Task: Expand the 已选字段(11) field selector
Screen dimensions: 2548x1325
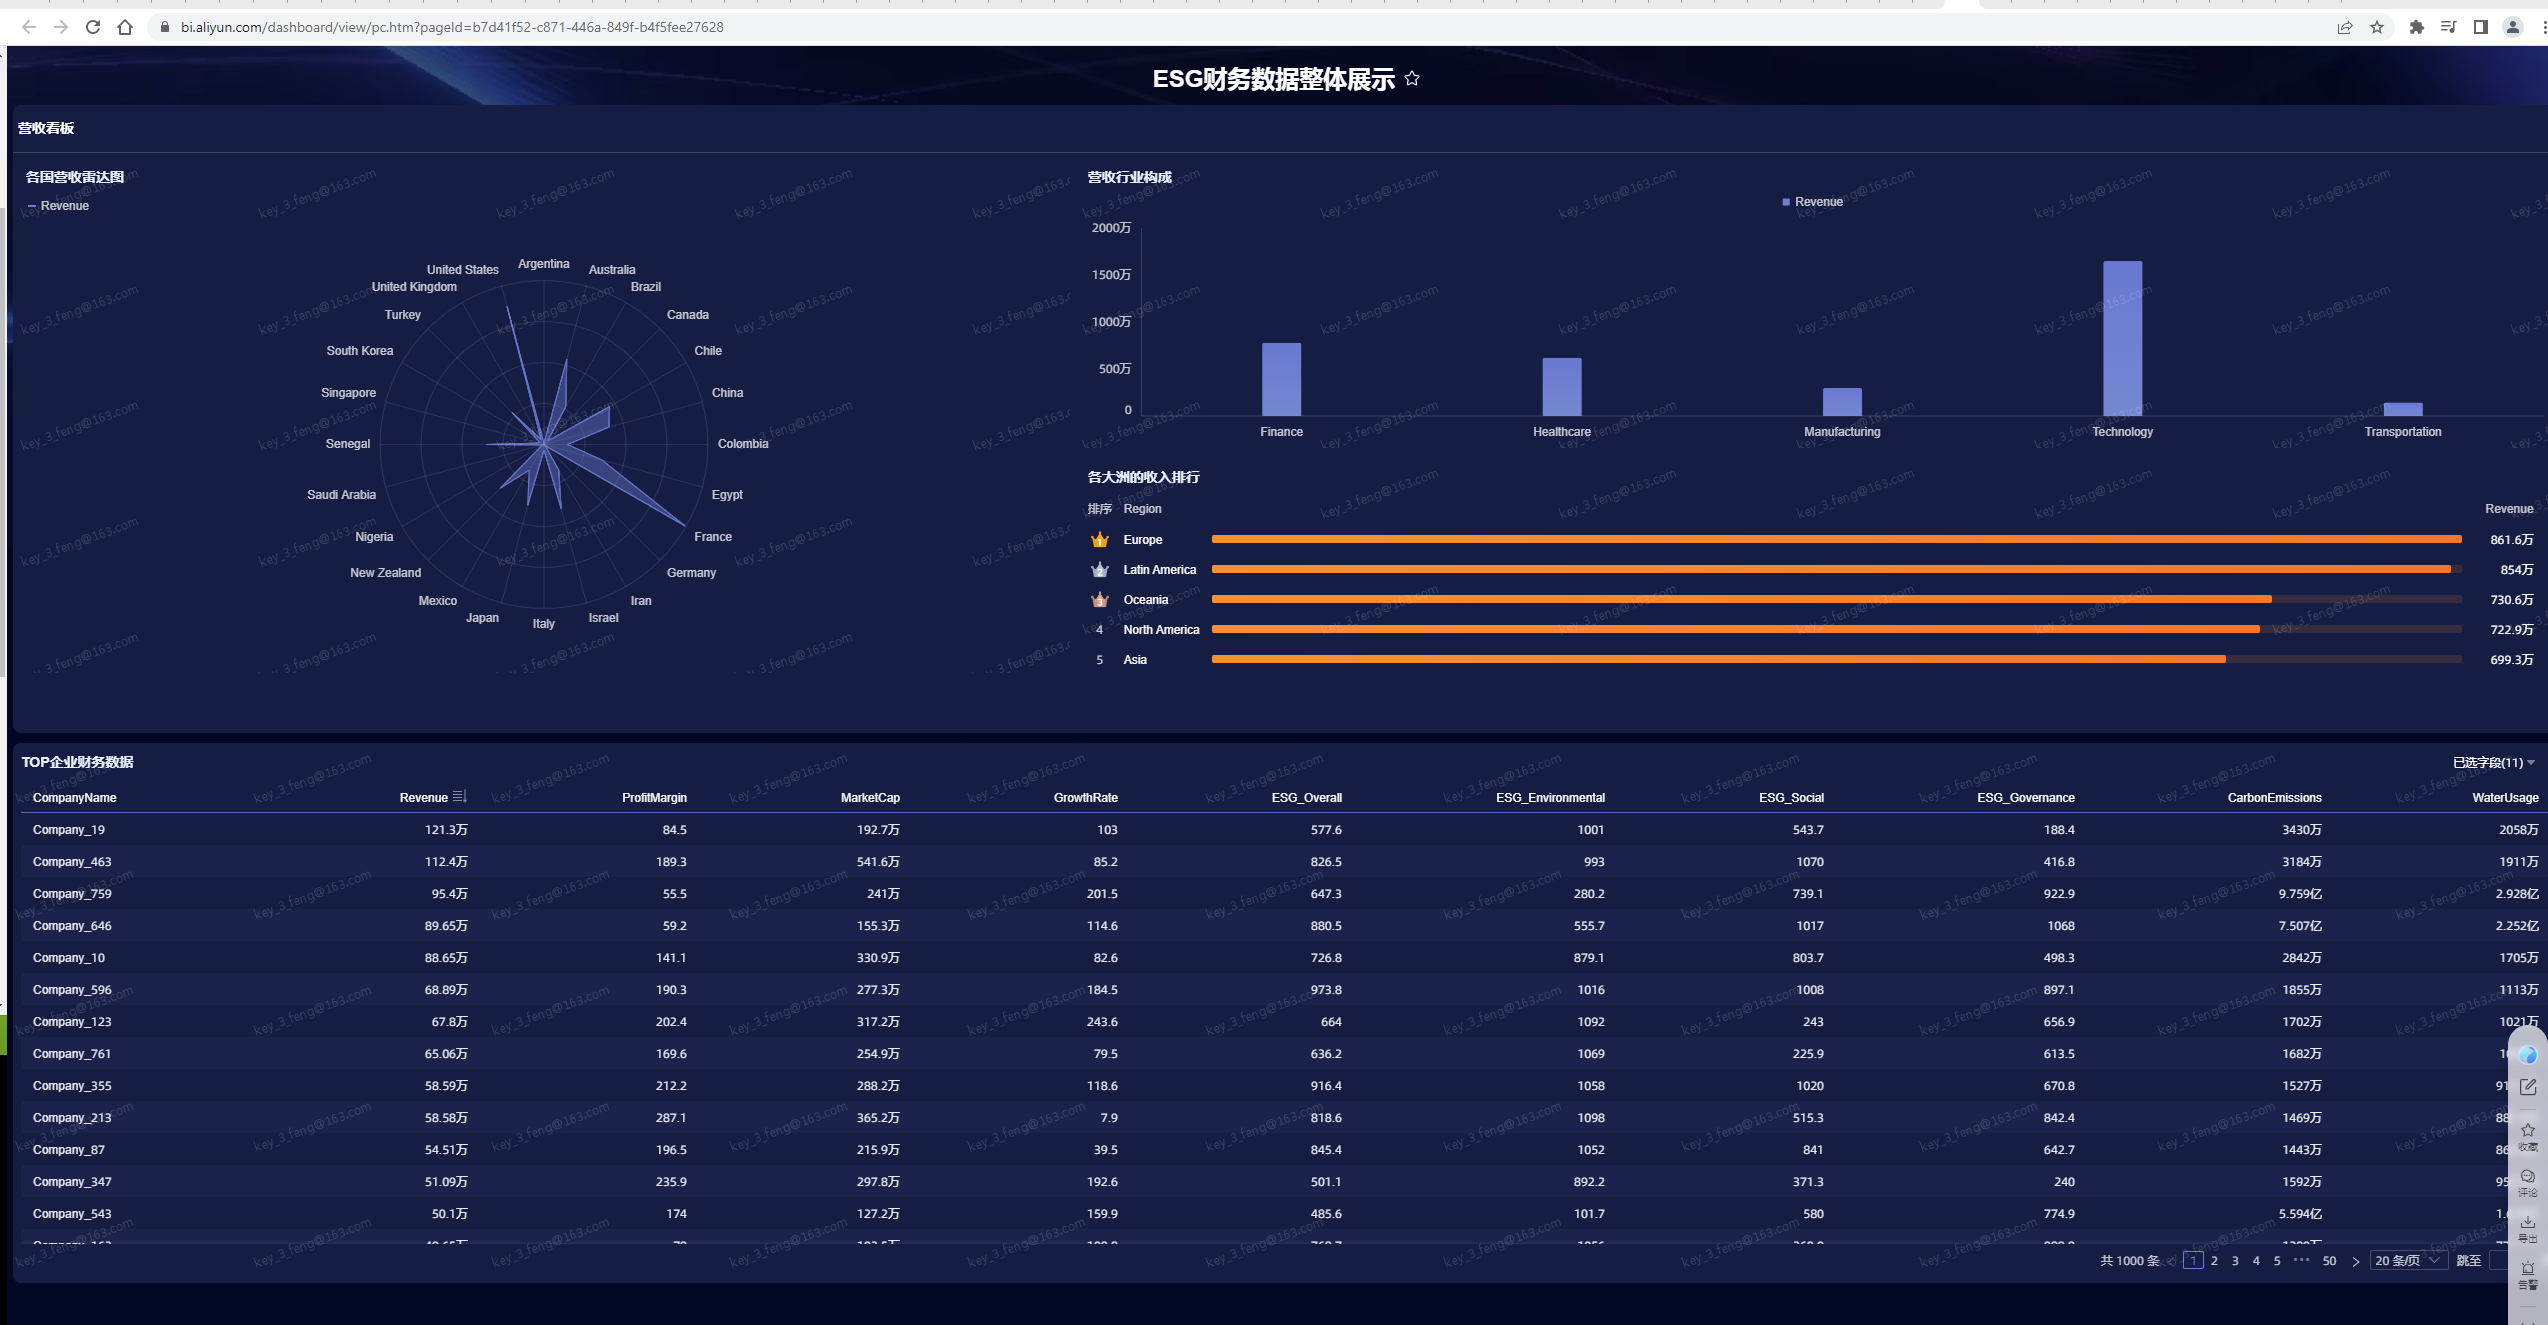Action: [2494, 762]
